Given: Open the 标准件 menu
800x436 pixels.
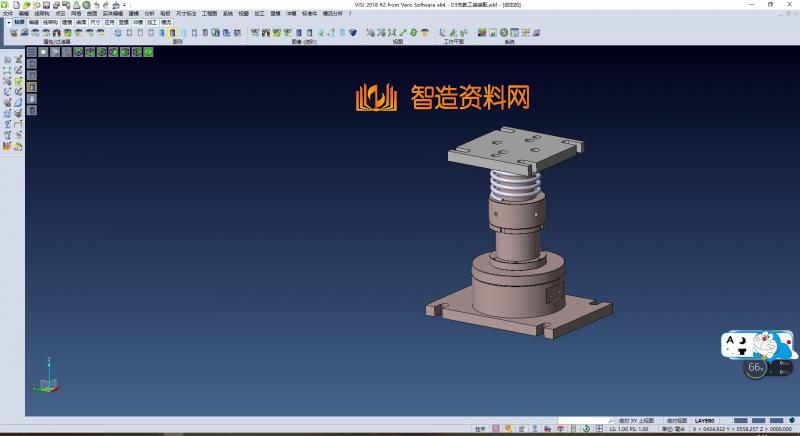Looking at the screenshot, I should pyautogui.click(x=309, y=14).
